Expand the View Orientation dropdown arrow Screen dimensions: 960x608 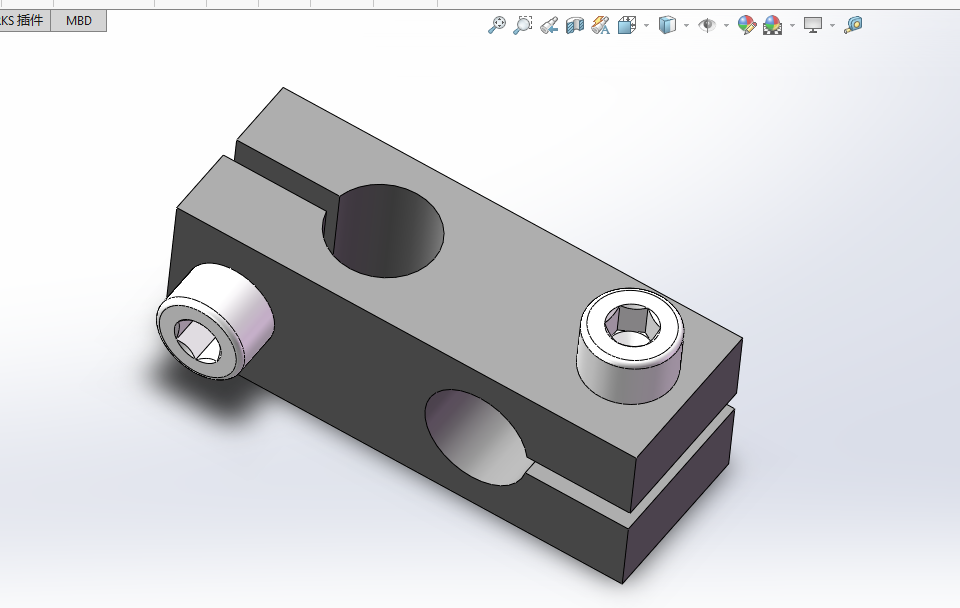647,26
